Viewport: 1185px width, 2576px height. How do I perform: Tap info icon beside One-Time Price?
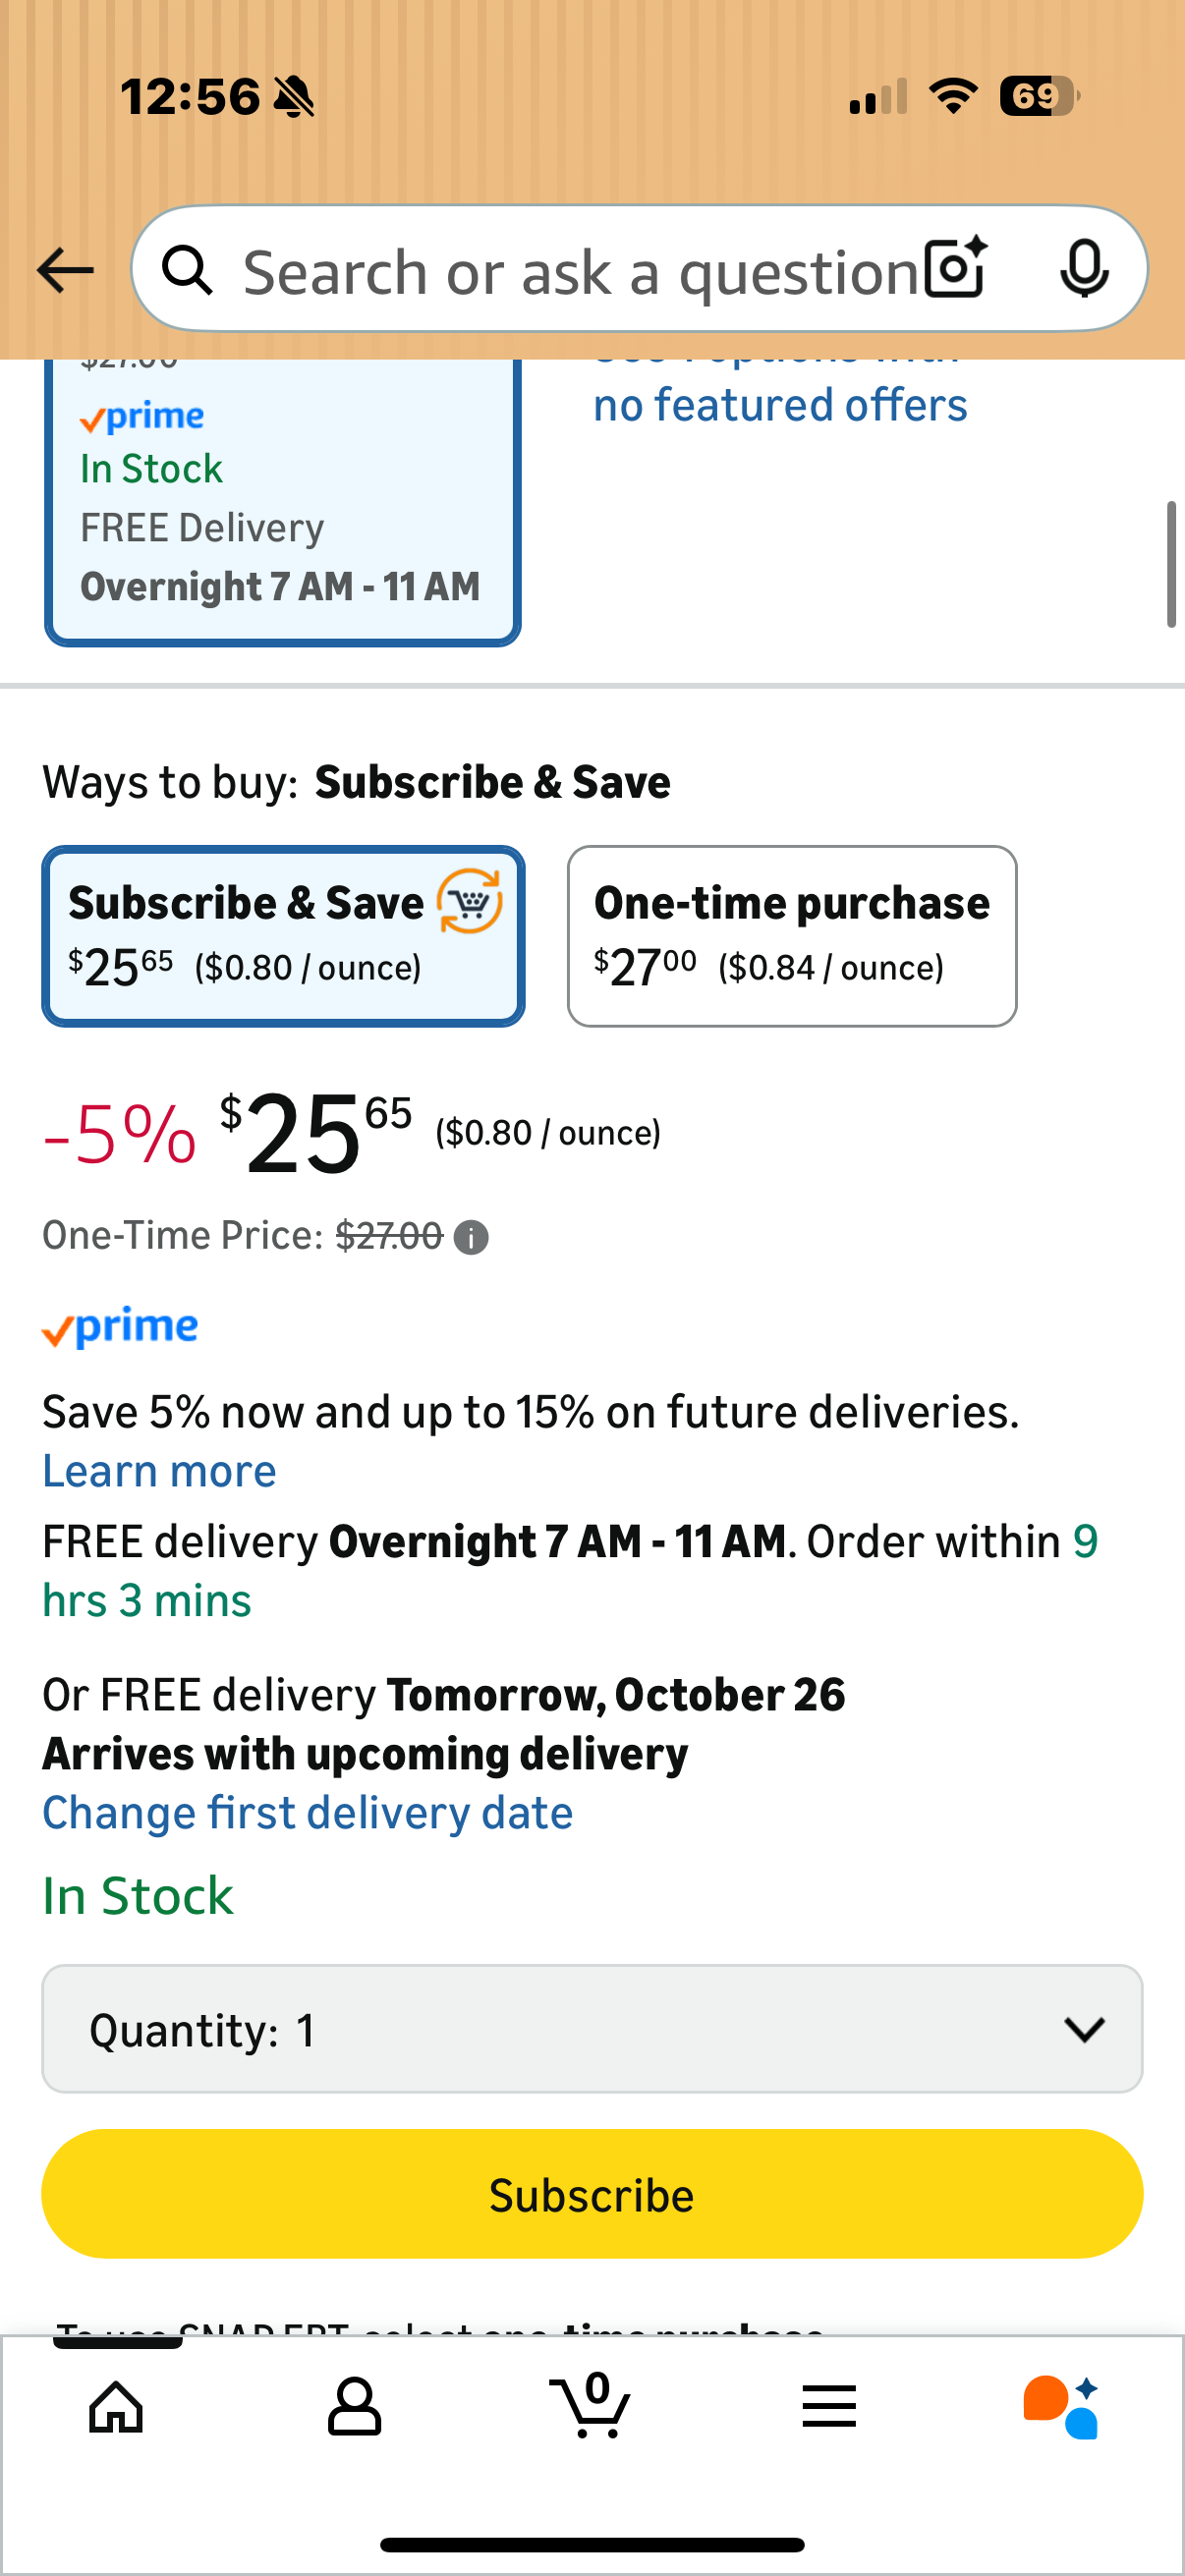(471, 1238)
